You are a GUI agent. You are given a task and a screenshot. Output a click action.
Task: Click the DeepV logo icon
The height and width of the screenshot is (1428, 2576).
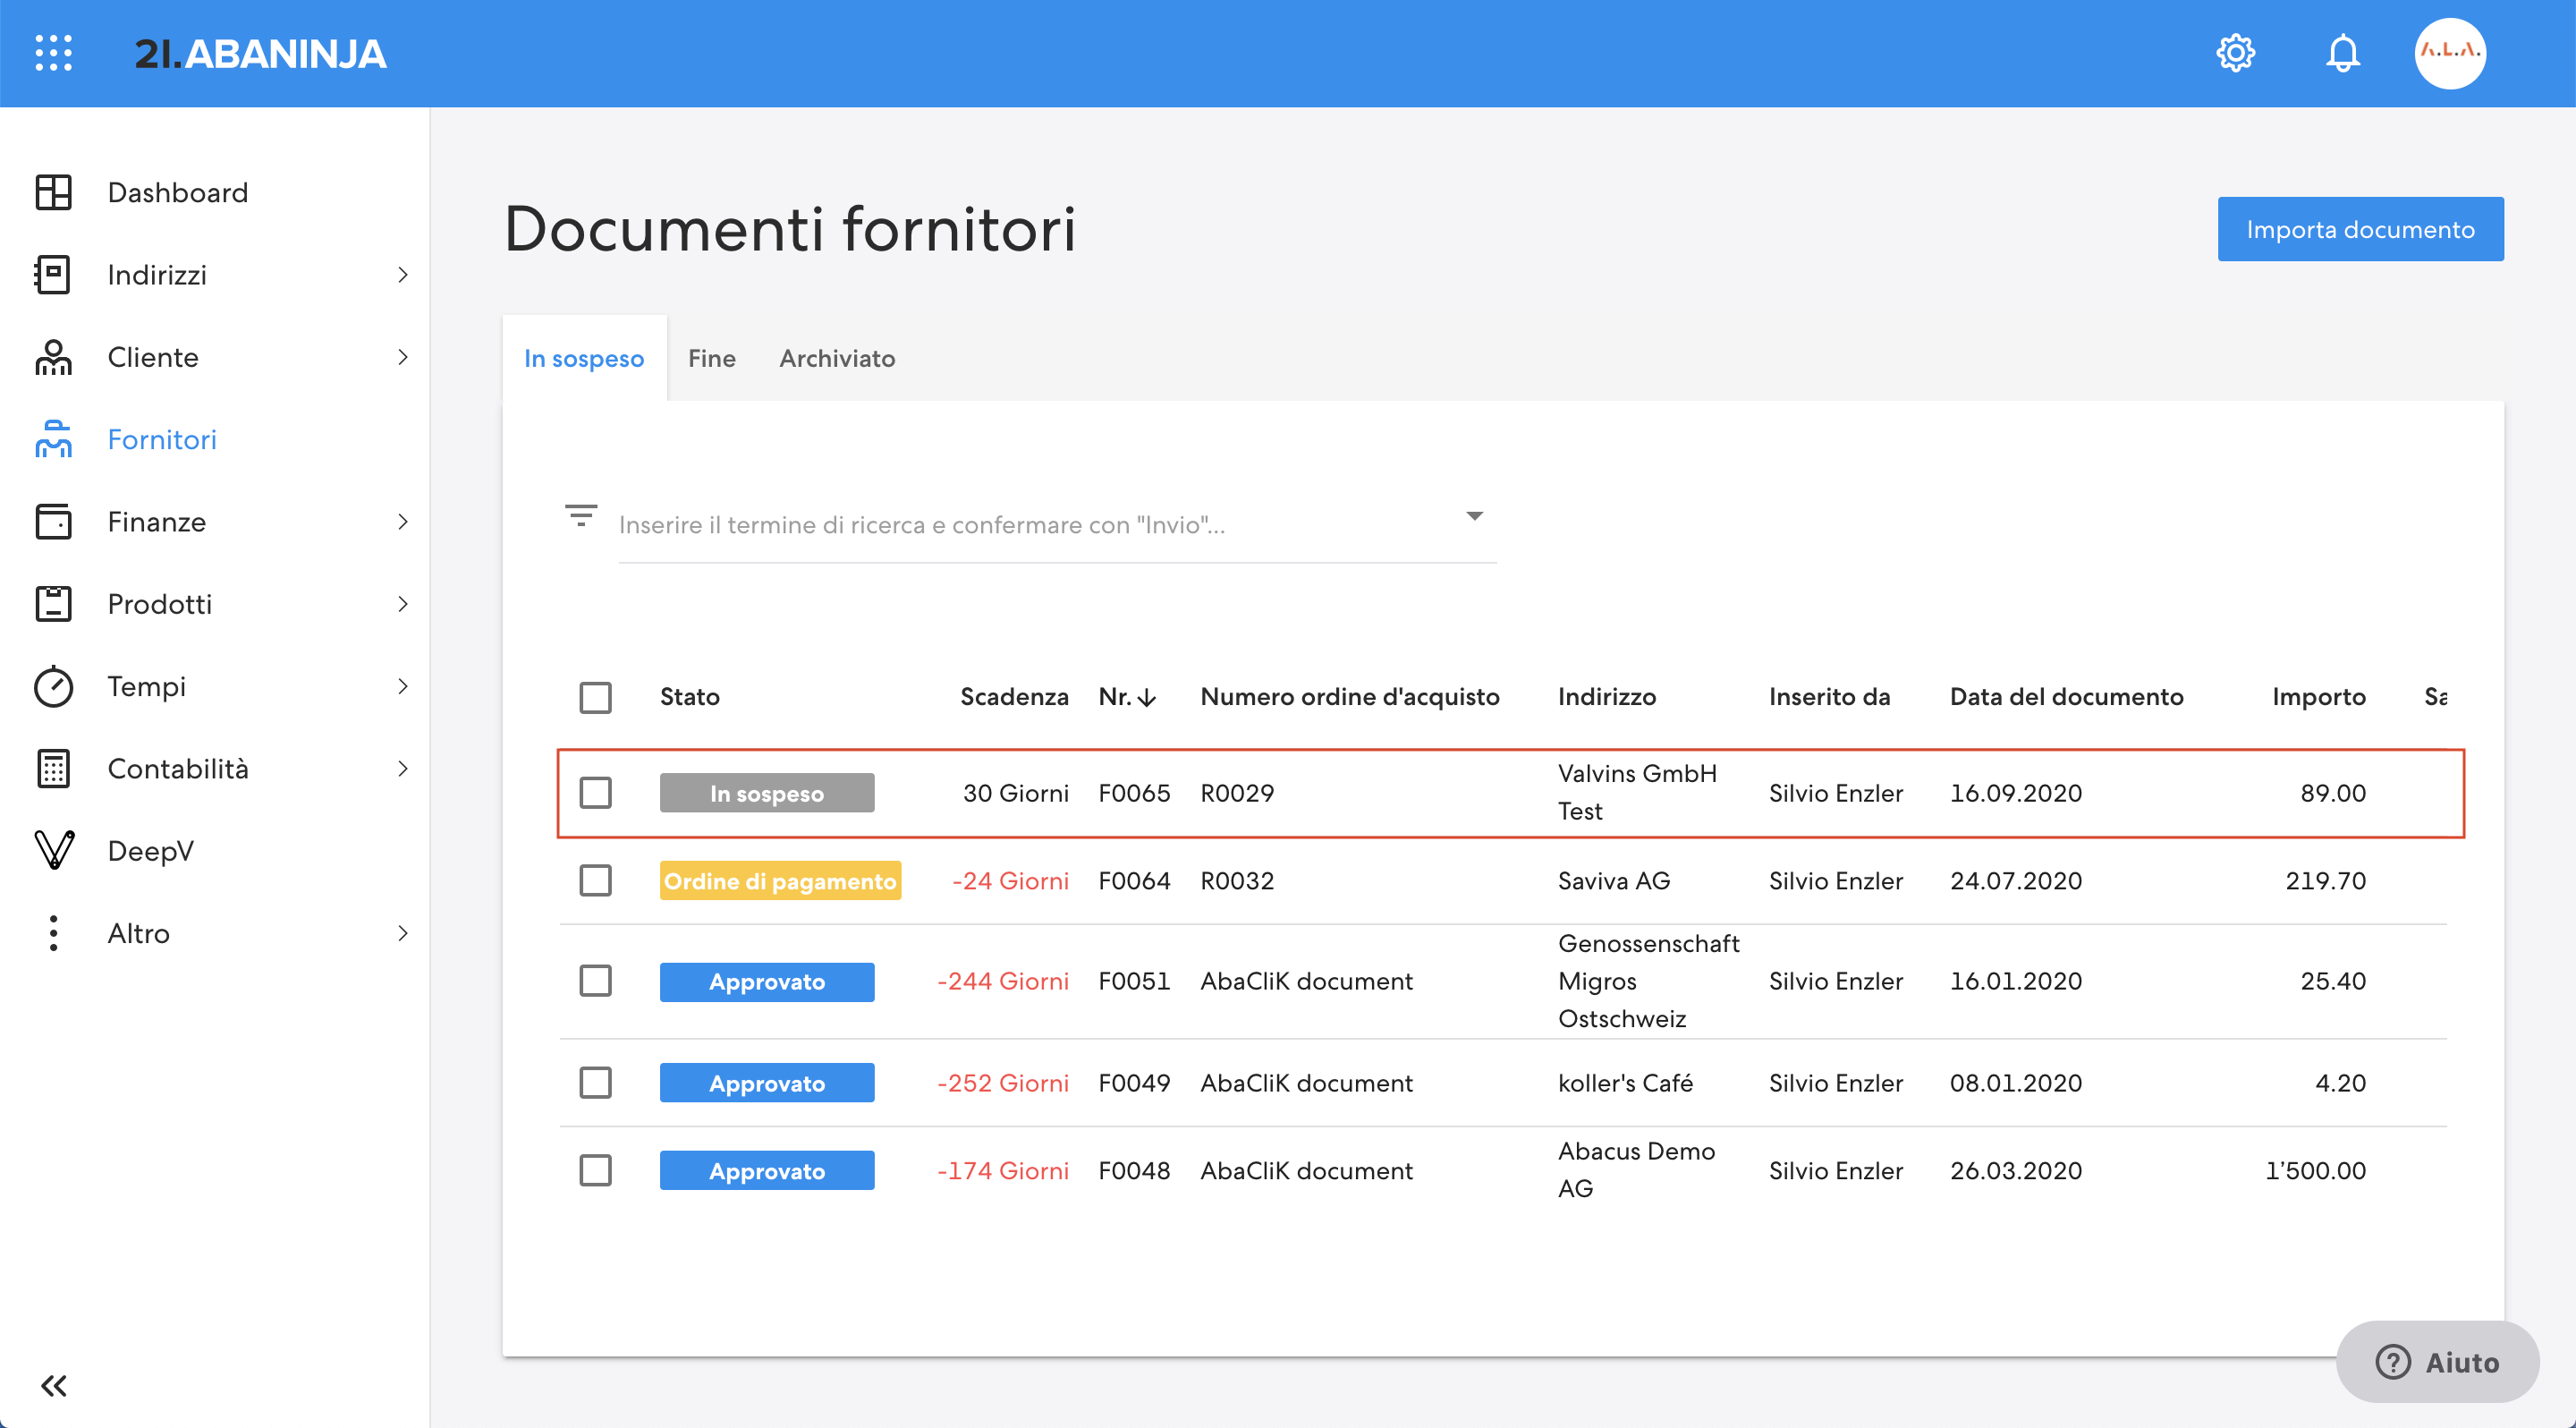pyautogui.click(x=53, y=850)
